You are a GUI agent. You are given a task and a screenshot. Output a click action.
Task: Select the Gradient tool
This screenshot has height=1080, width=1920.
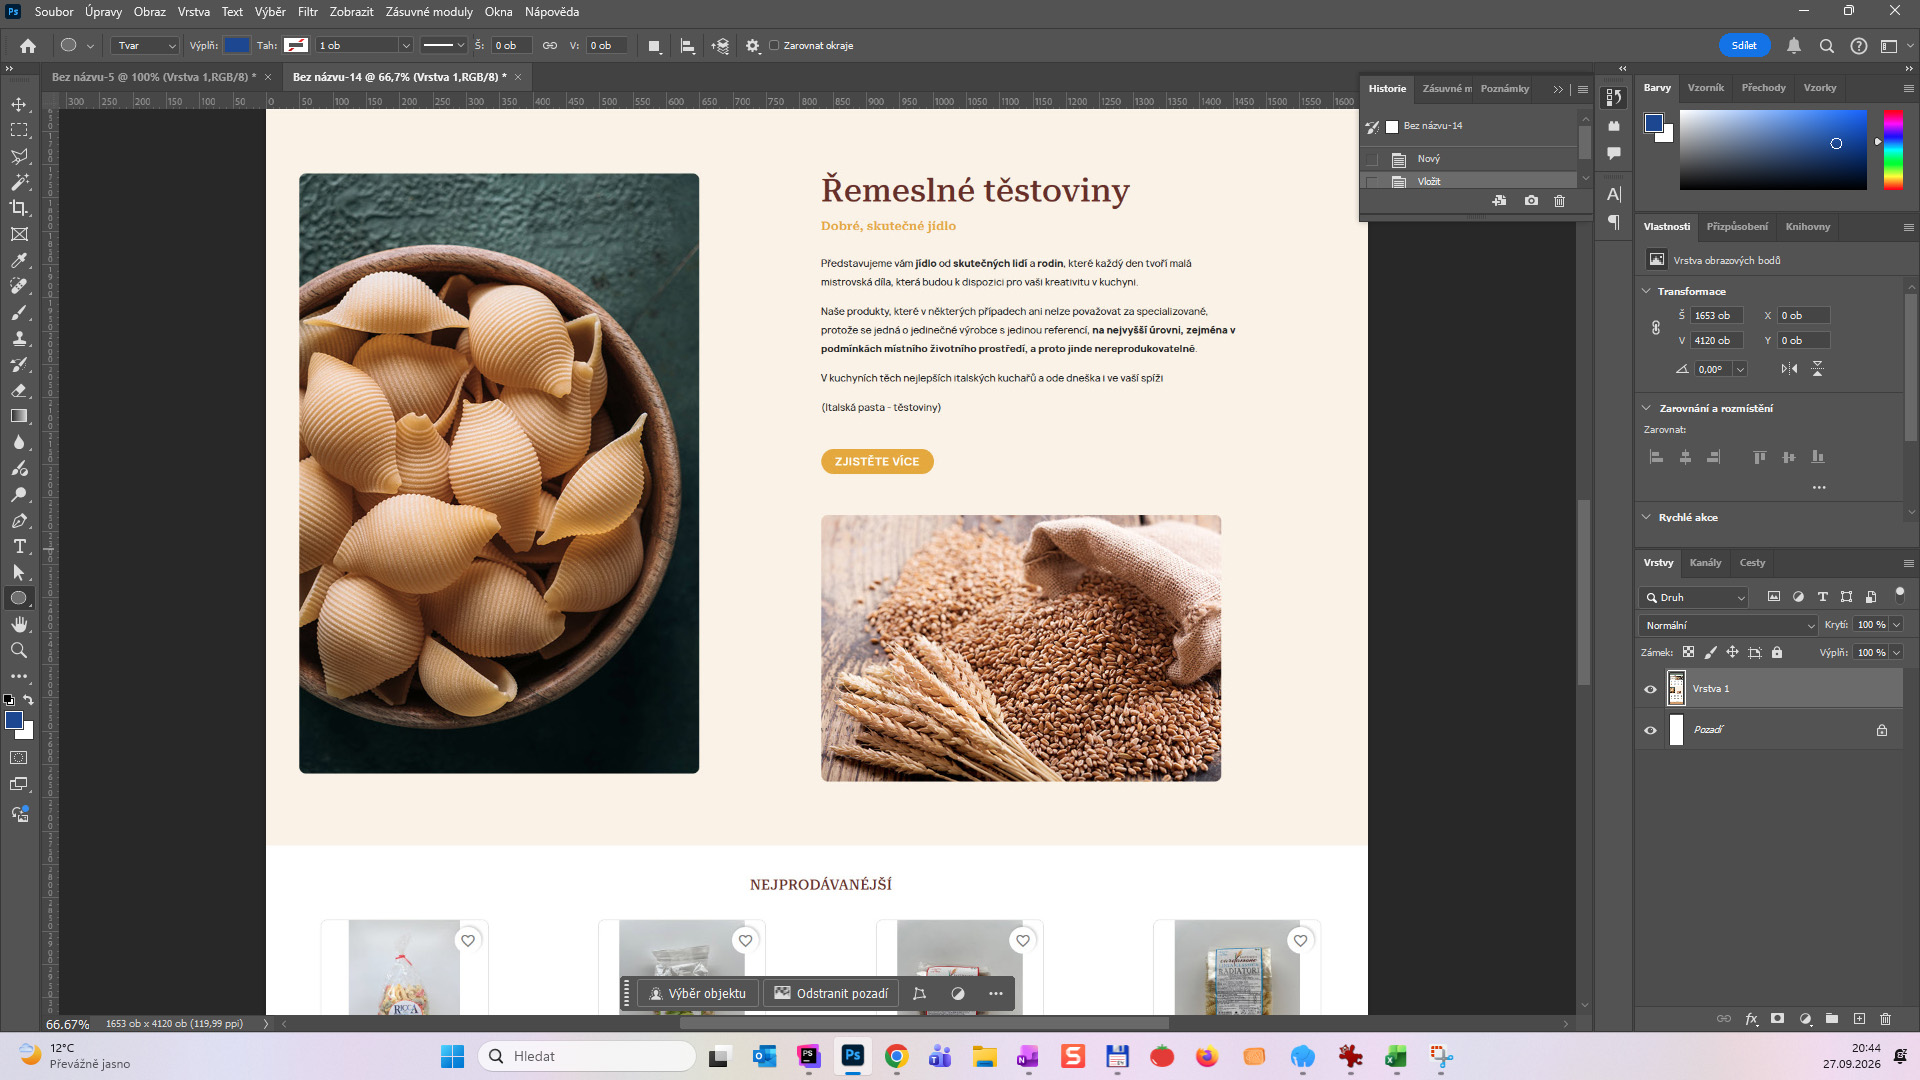point(19,416)
